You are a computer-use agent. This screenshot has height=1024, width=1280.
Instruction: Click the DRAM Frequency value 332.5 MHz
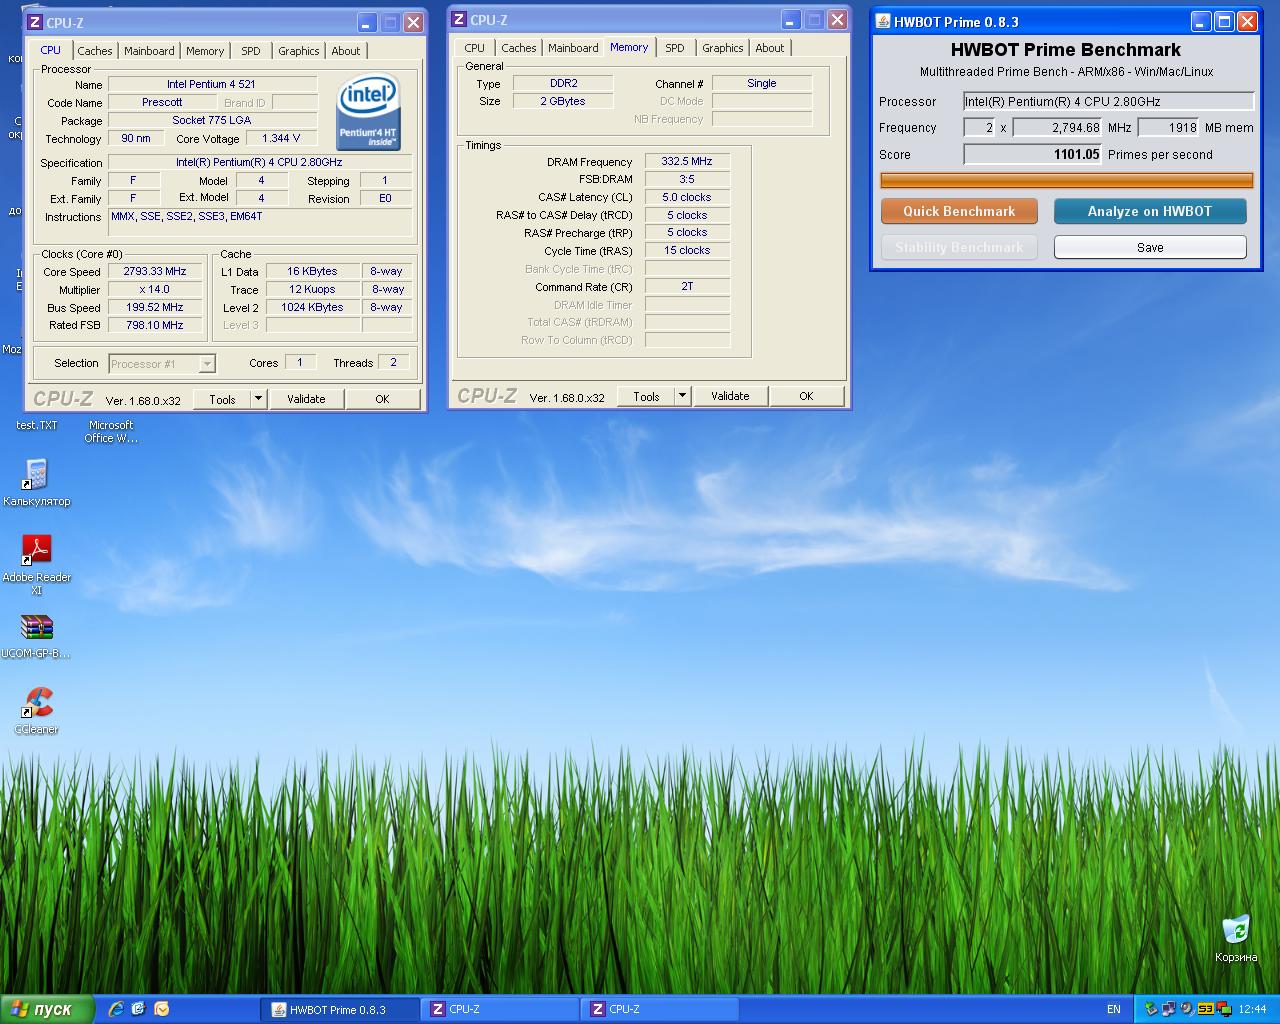click(x=687, y=161)
